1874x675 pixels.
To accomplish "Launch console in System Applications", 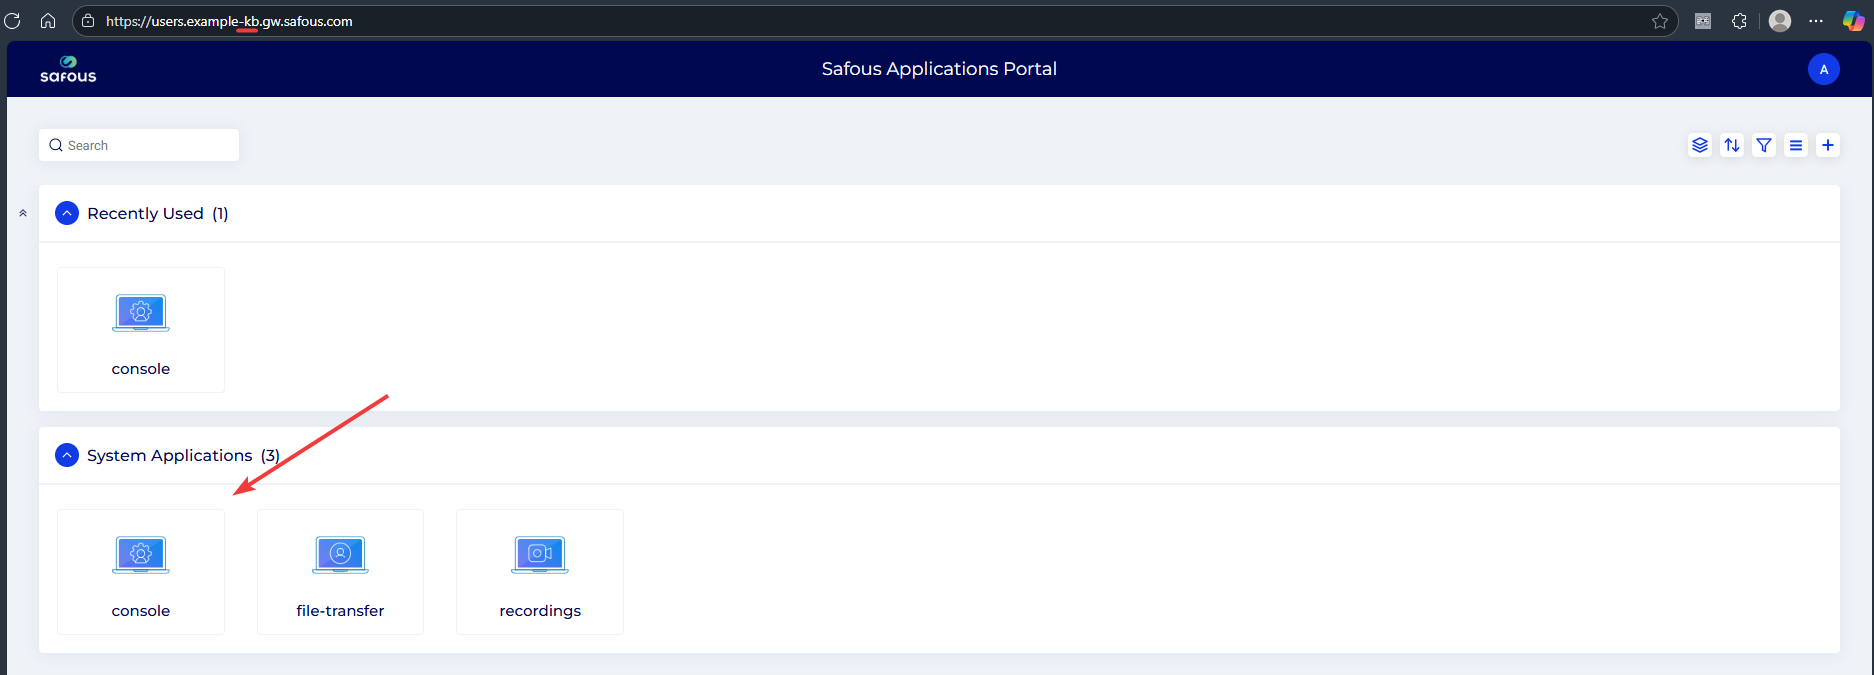I will click(x=141, y=572).
